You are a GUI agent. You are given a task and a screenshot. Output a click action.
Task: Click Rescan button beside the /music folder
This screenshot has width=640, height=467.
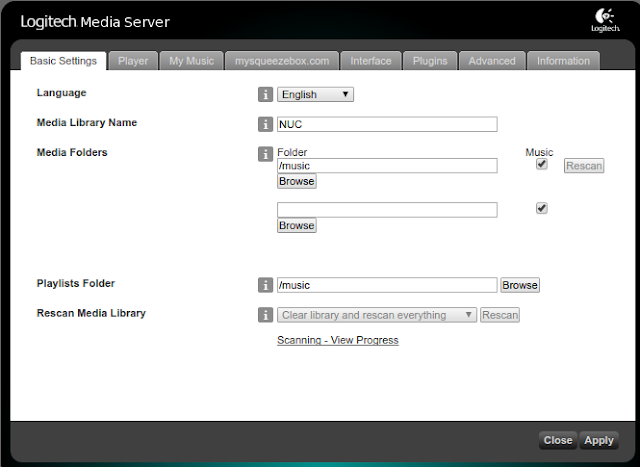[584, 166]
